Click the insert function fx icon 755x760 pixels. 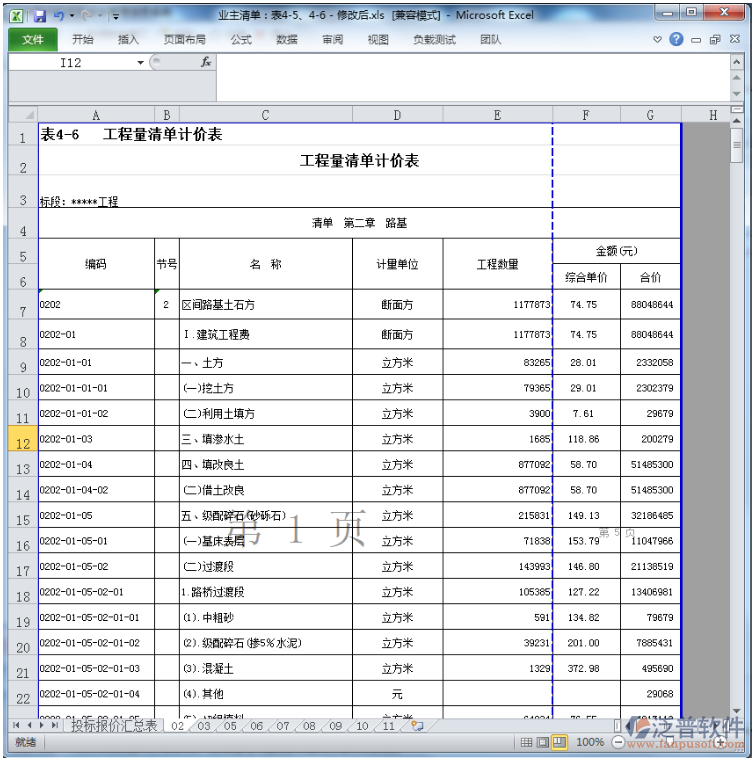206,62
